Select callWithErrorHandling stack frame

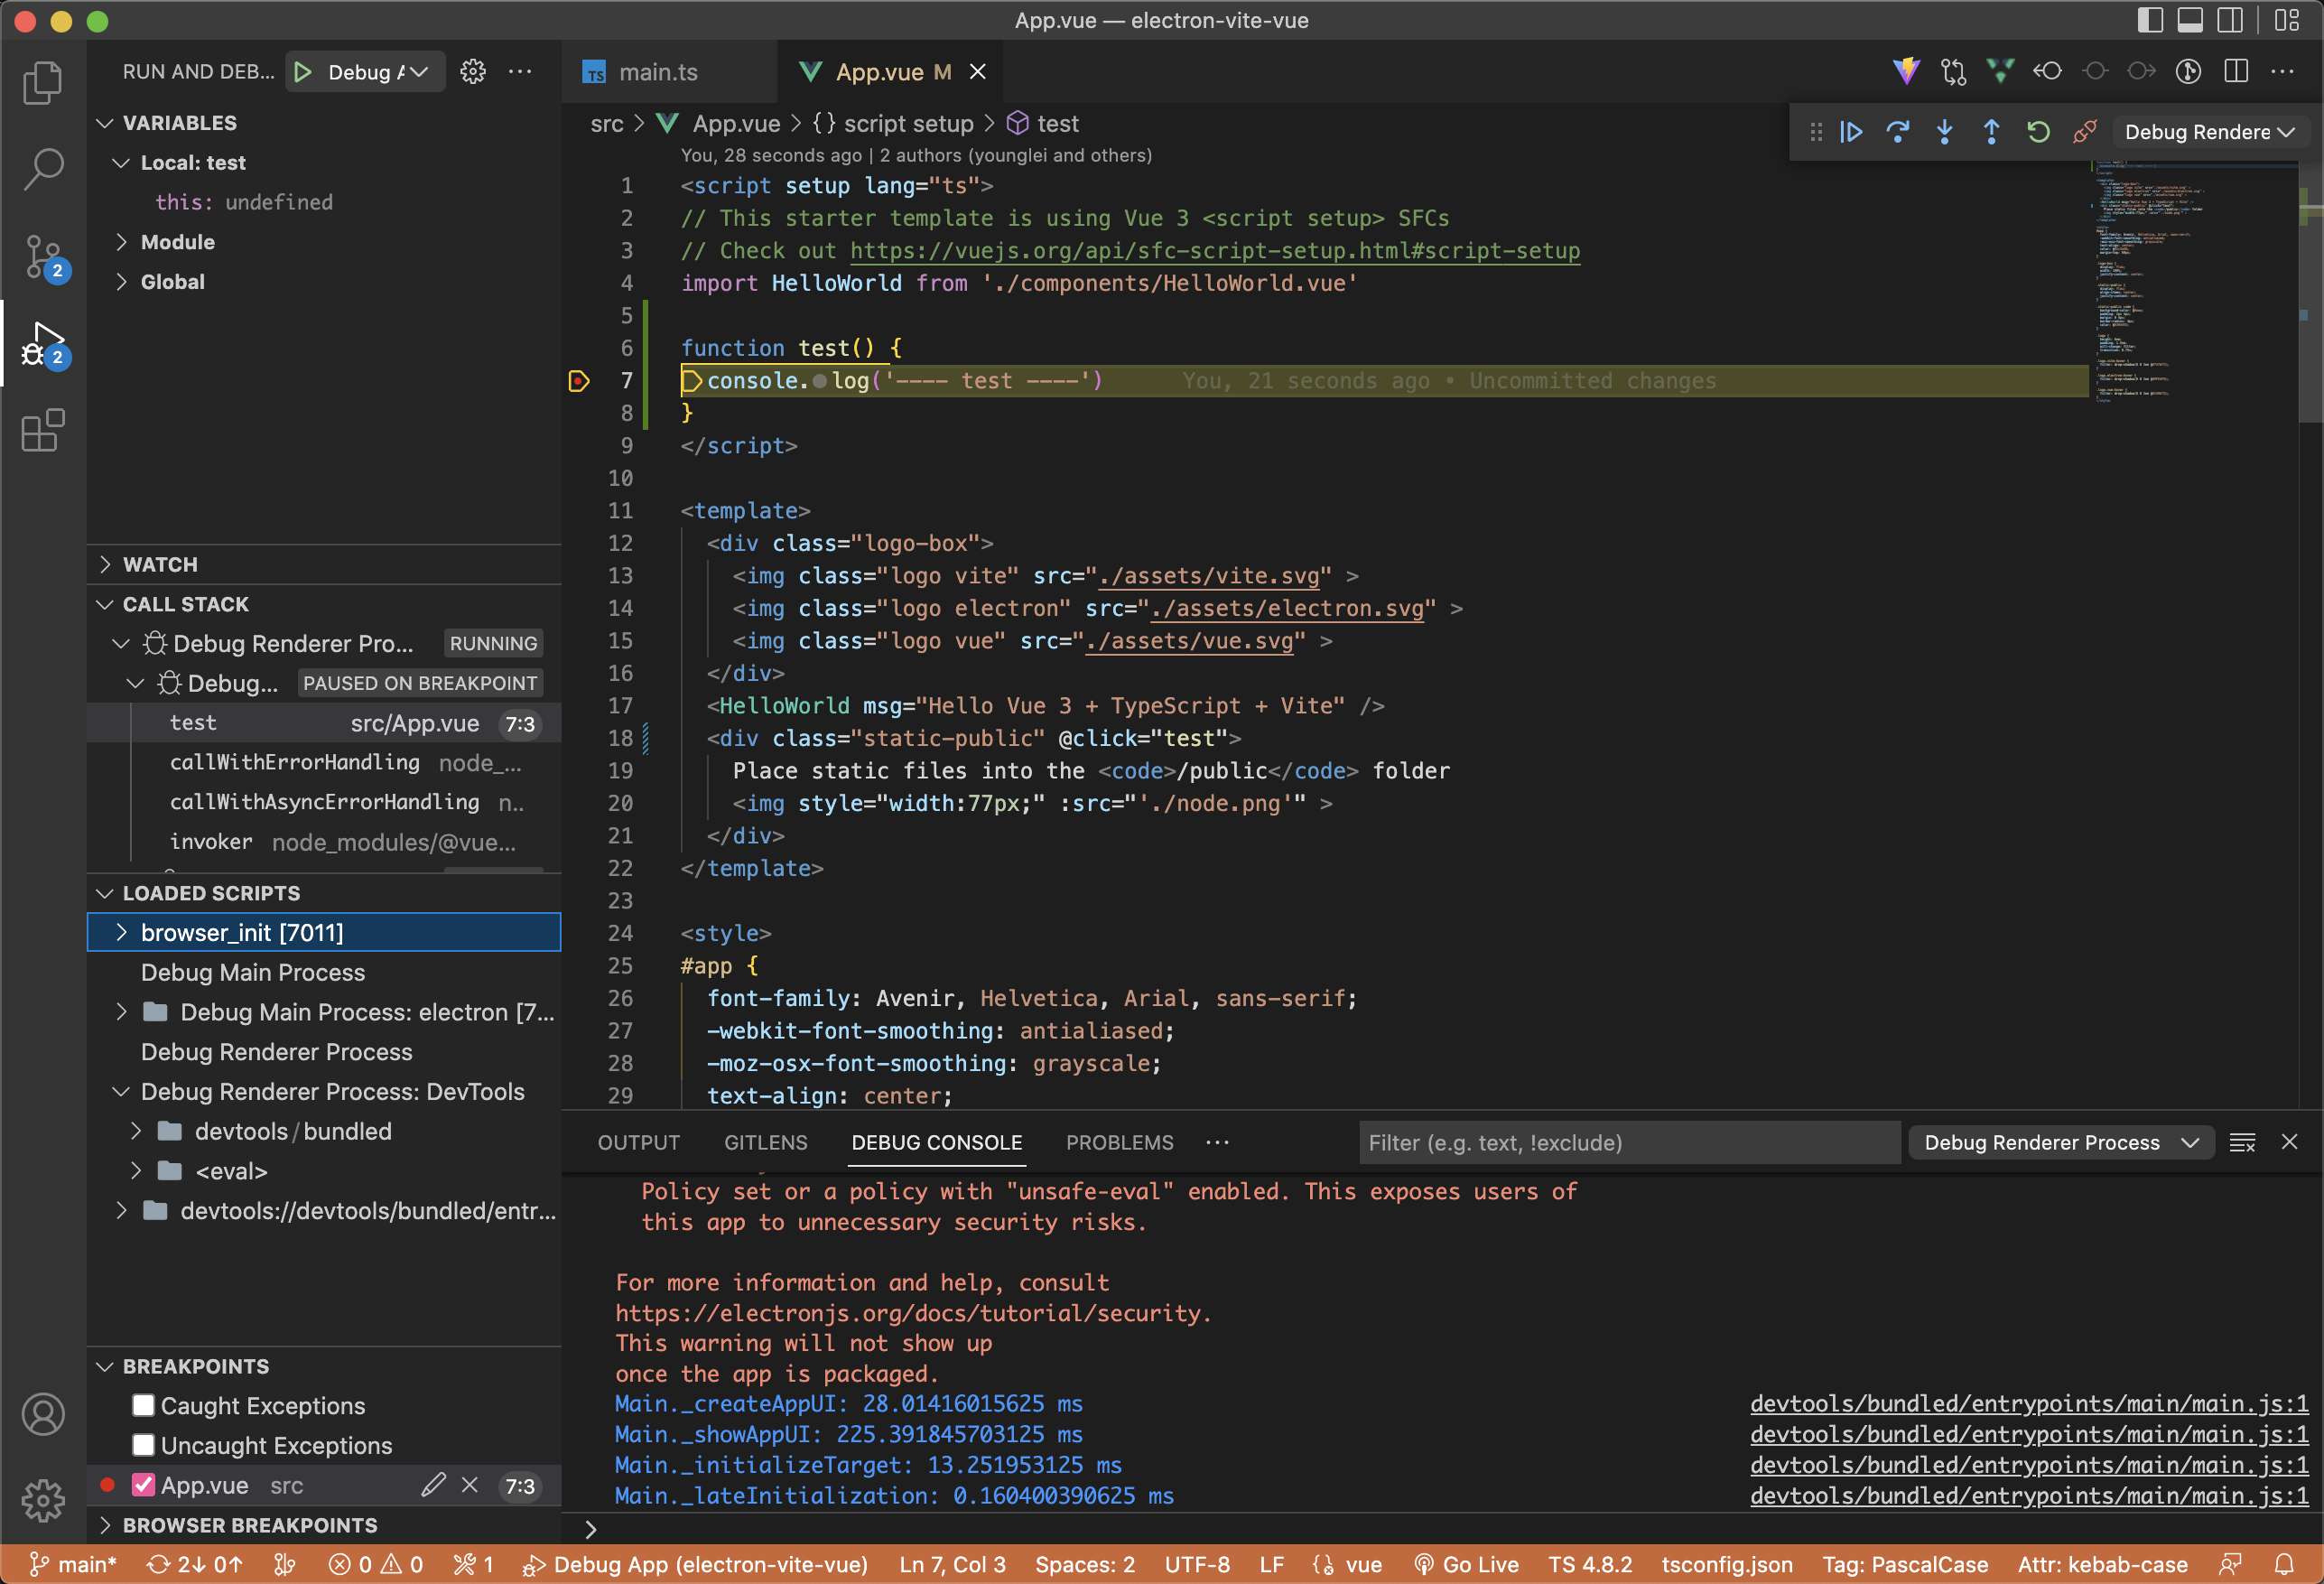tap(324, 762)
